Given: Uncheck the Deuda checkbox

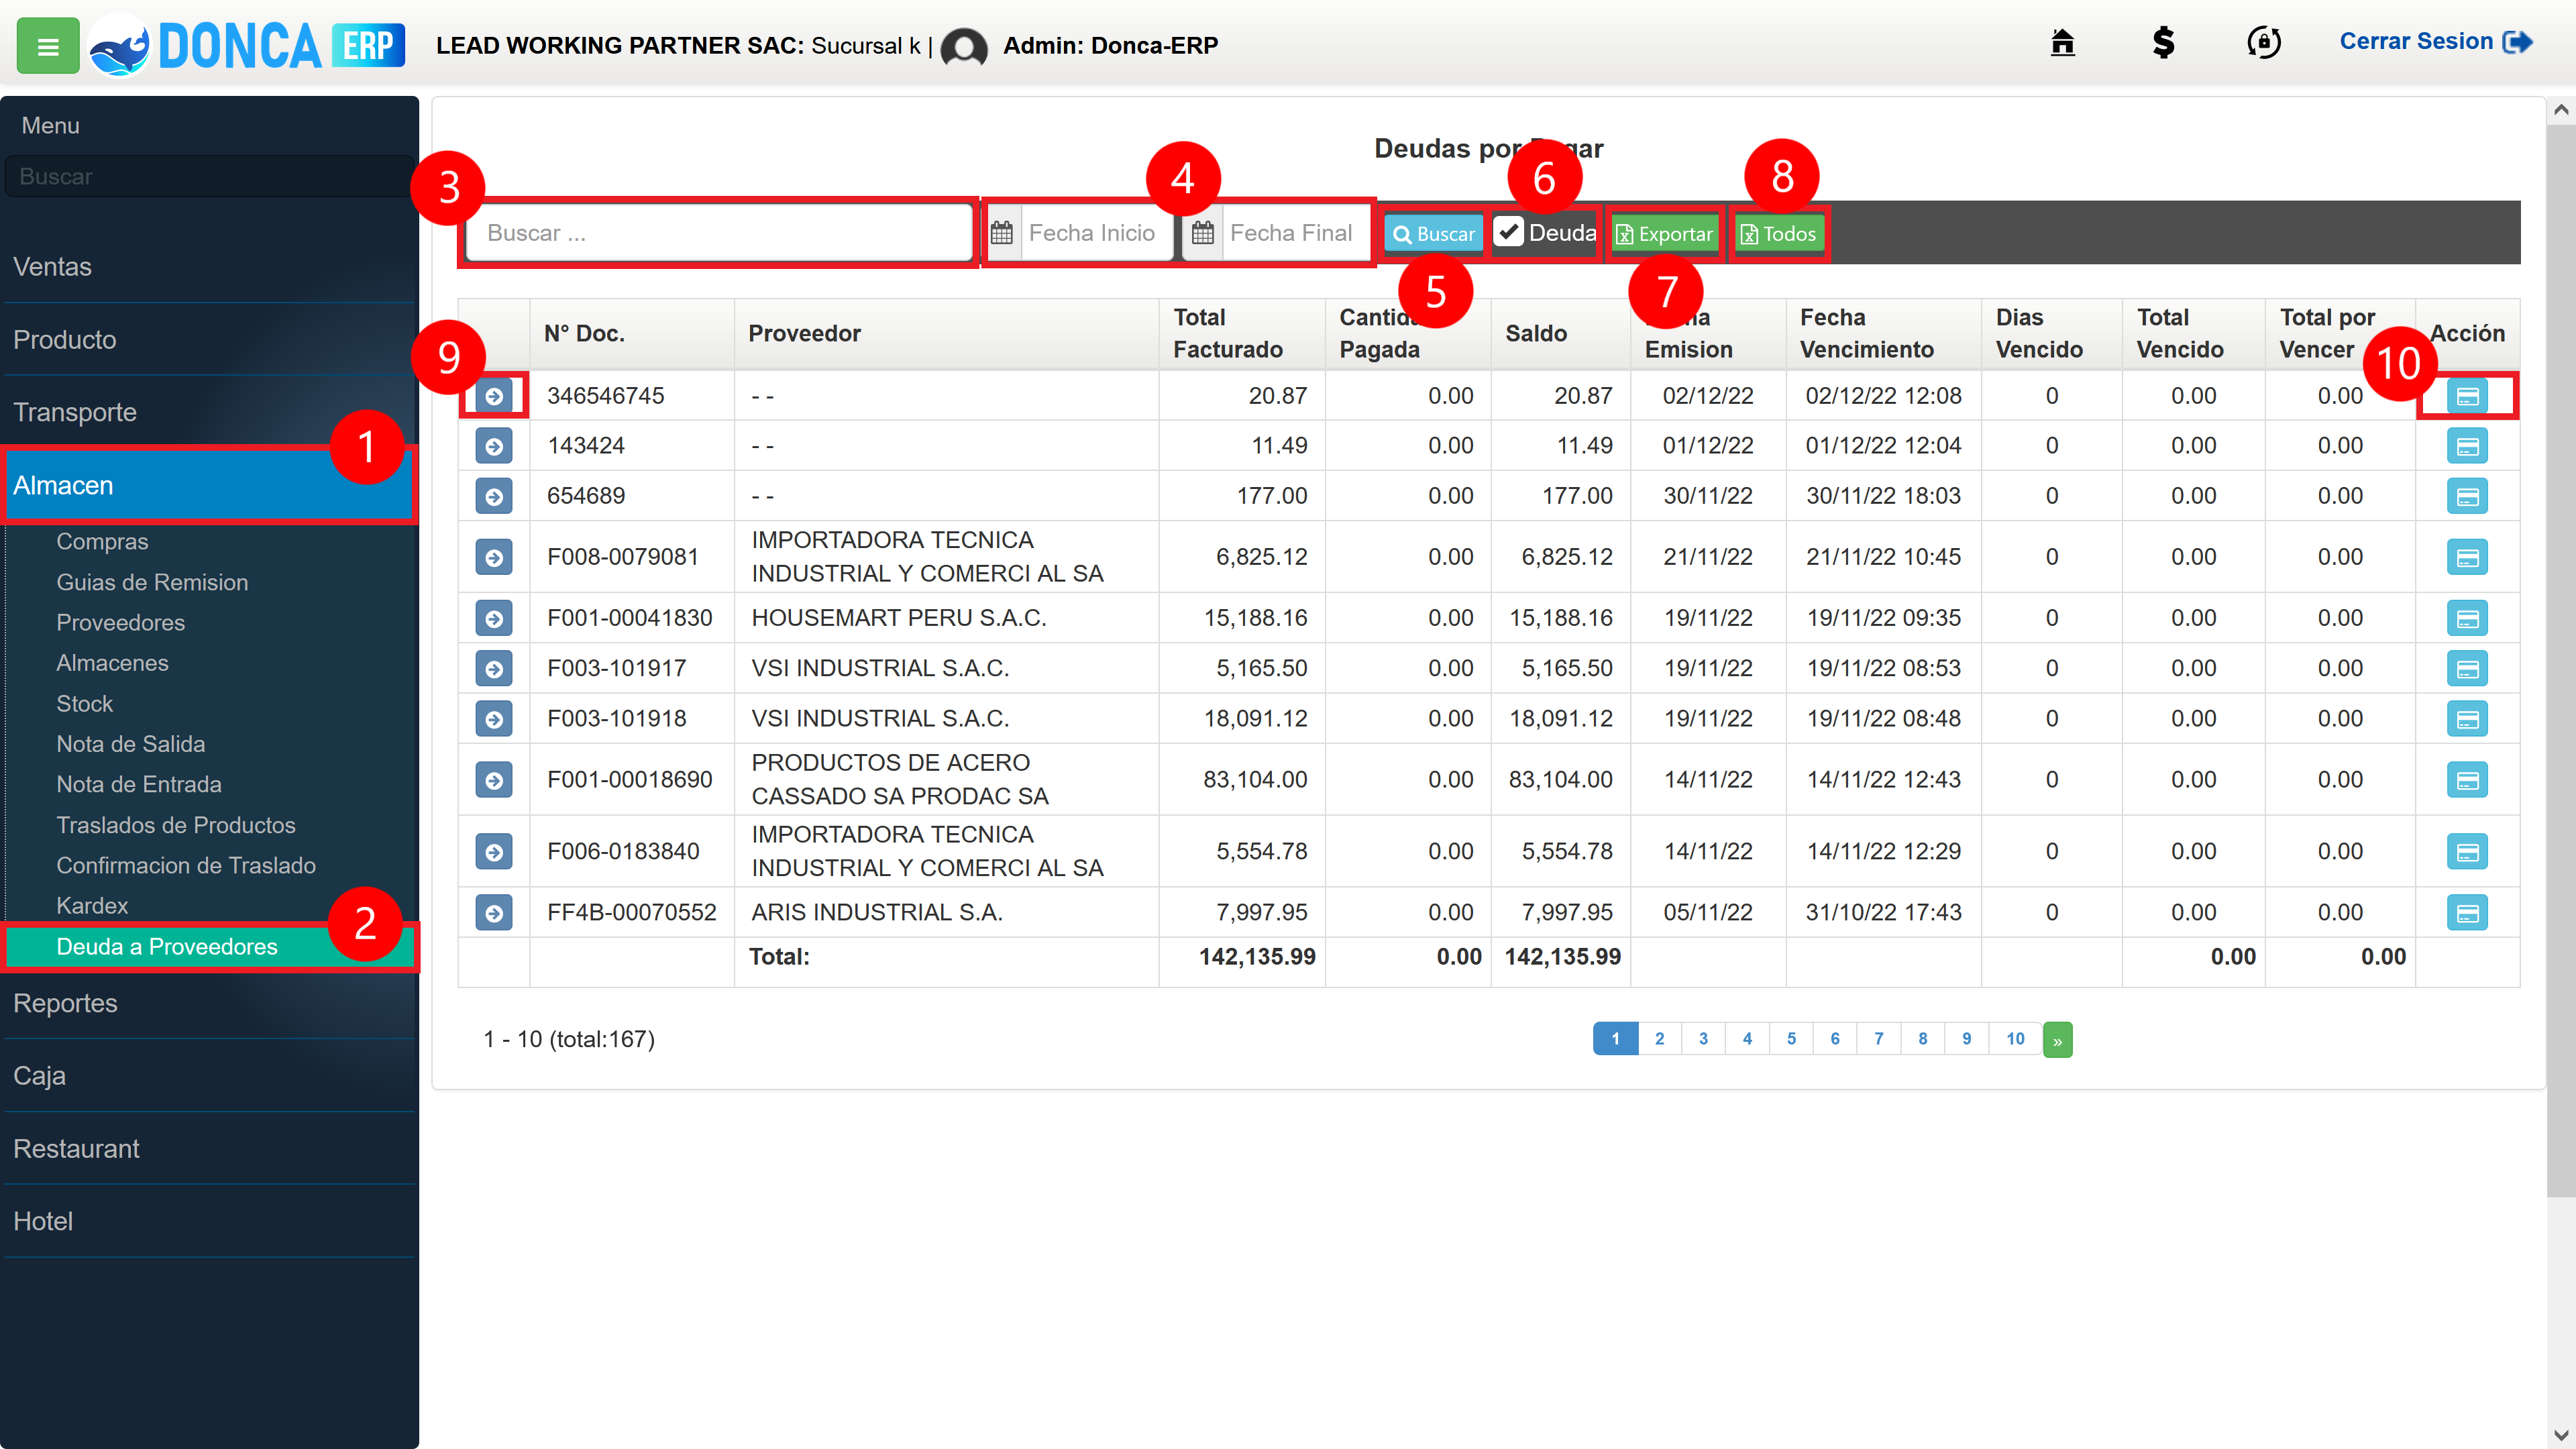Looking at the screenshot, I should tap(1509, 232).
